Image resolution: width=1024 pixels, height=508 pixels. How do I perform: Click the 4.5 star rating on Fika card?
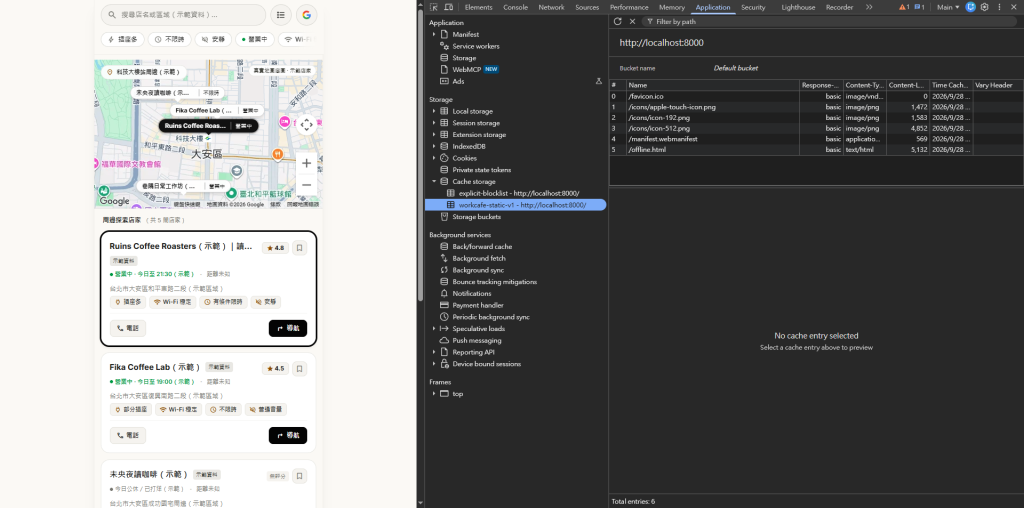pyautogui.click(x=276, y=368)
